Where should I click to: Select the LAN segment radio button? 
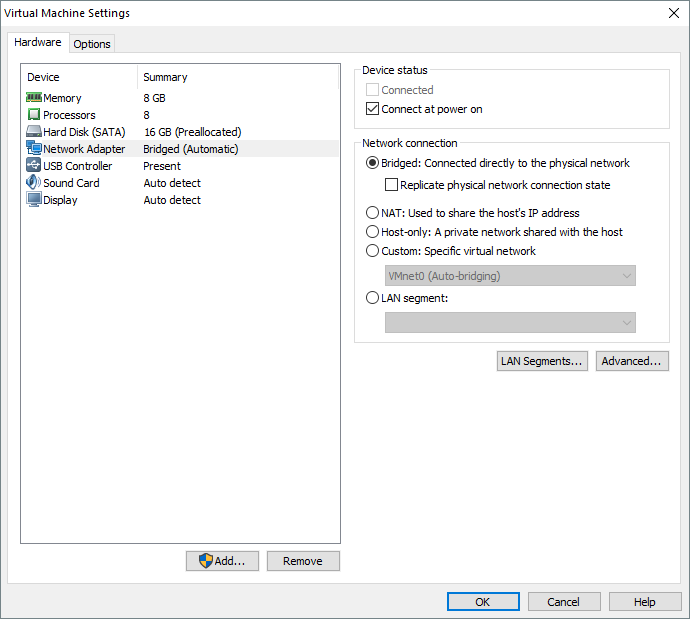point(373,298)
